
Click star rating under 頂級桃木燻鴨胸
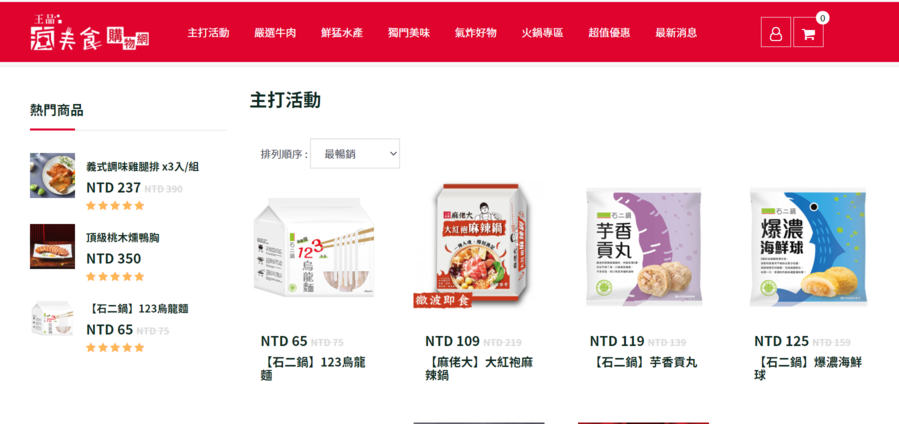[115, 277]
